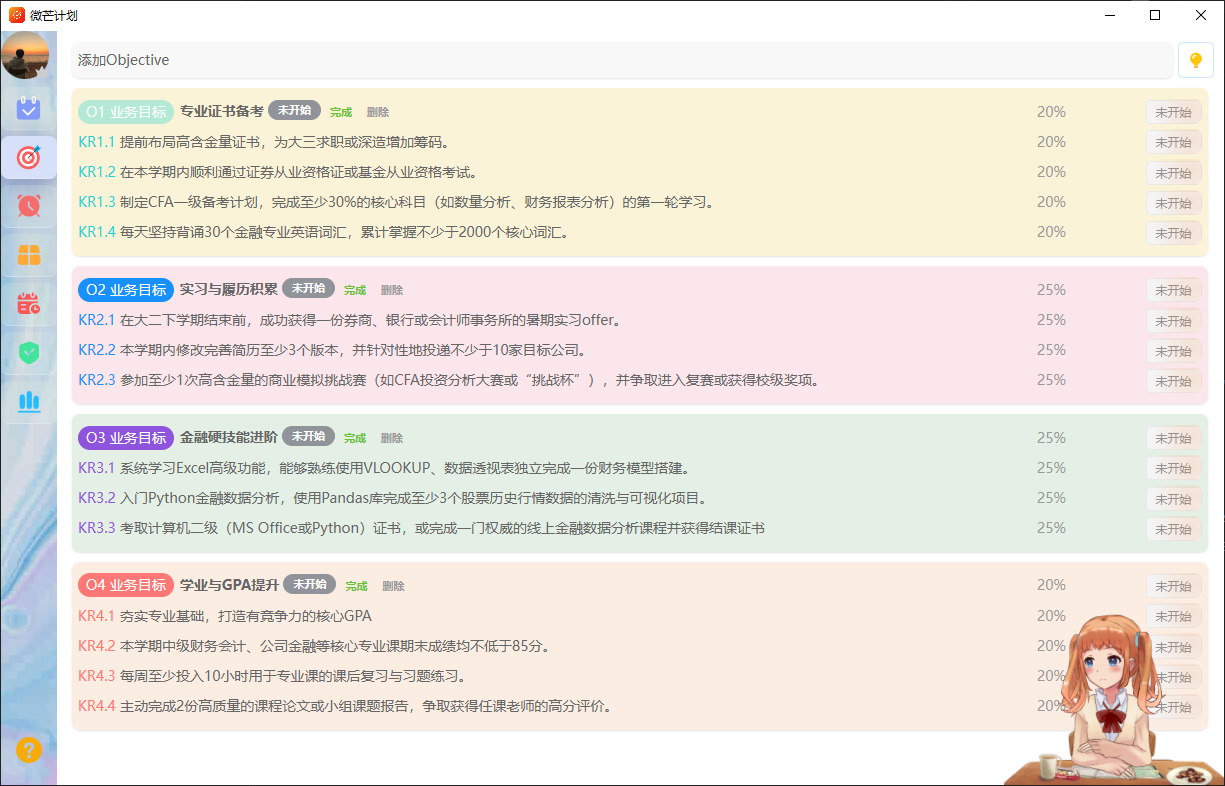Open the 未开始 status button for KR1.4
1225x786 pixels.
click(1173, 233)
